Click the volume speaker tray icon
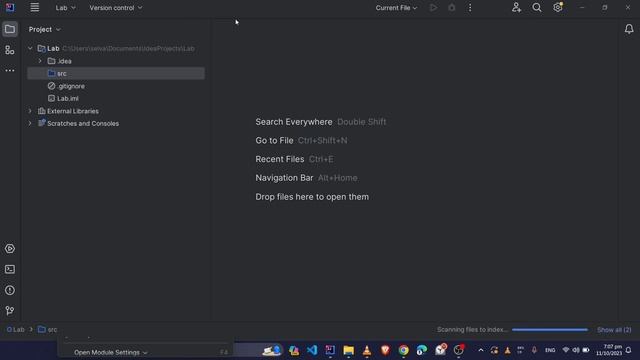 [x=576, y=350]
